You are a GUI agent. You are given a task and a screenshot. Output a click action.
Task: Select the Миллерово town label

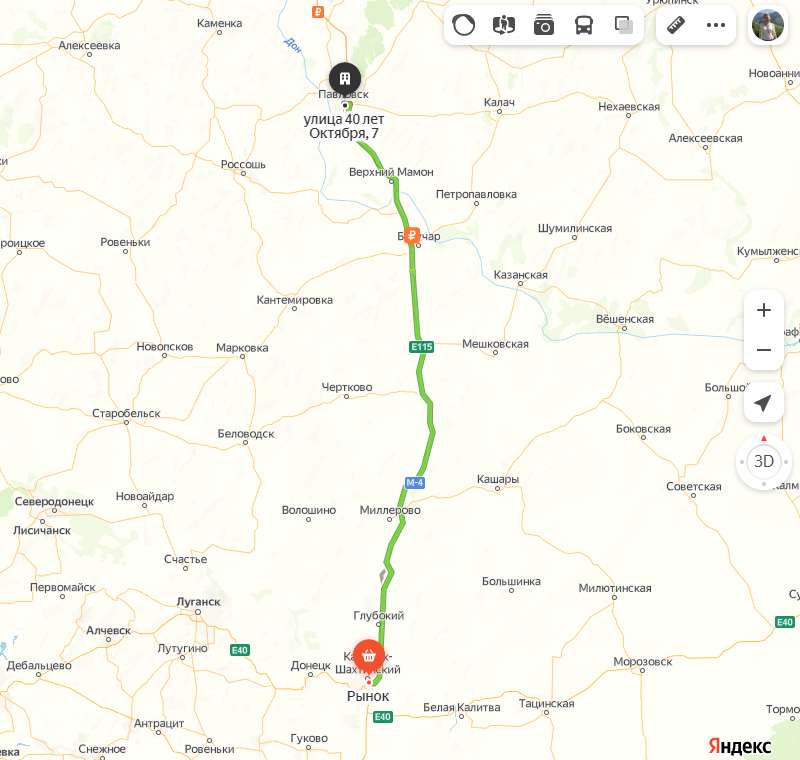coord(390,510)
